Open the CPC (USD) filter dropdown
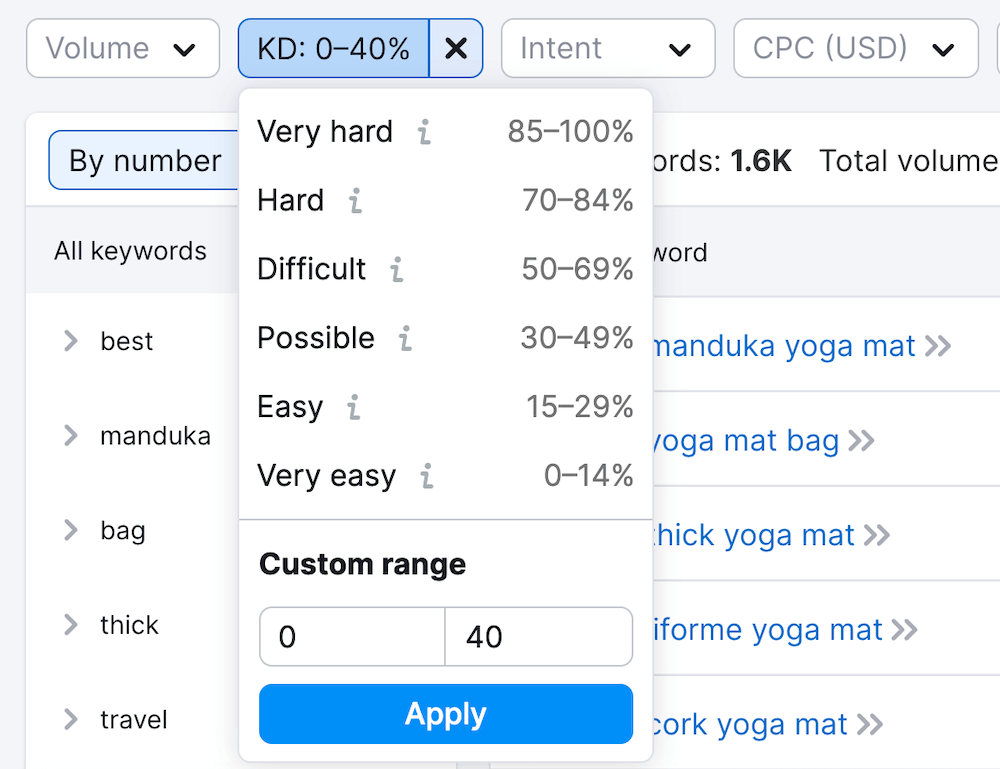Image resolution: width=1000 pixels, height=769 pixels. [x=855, y=48]
